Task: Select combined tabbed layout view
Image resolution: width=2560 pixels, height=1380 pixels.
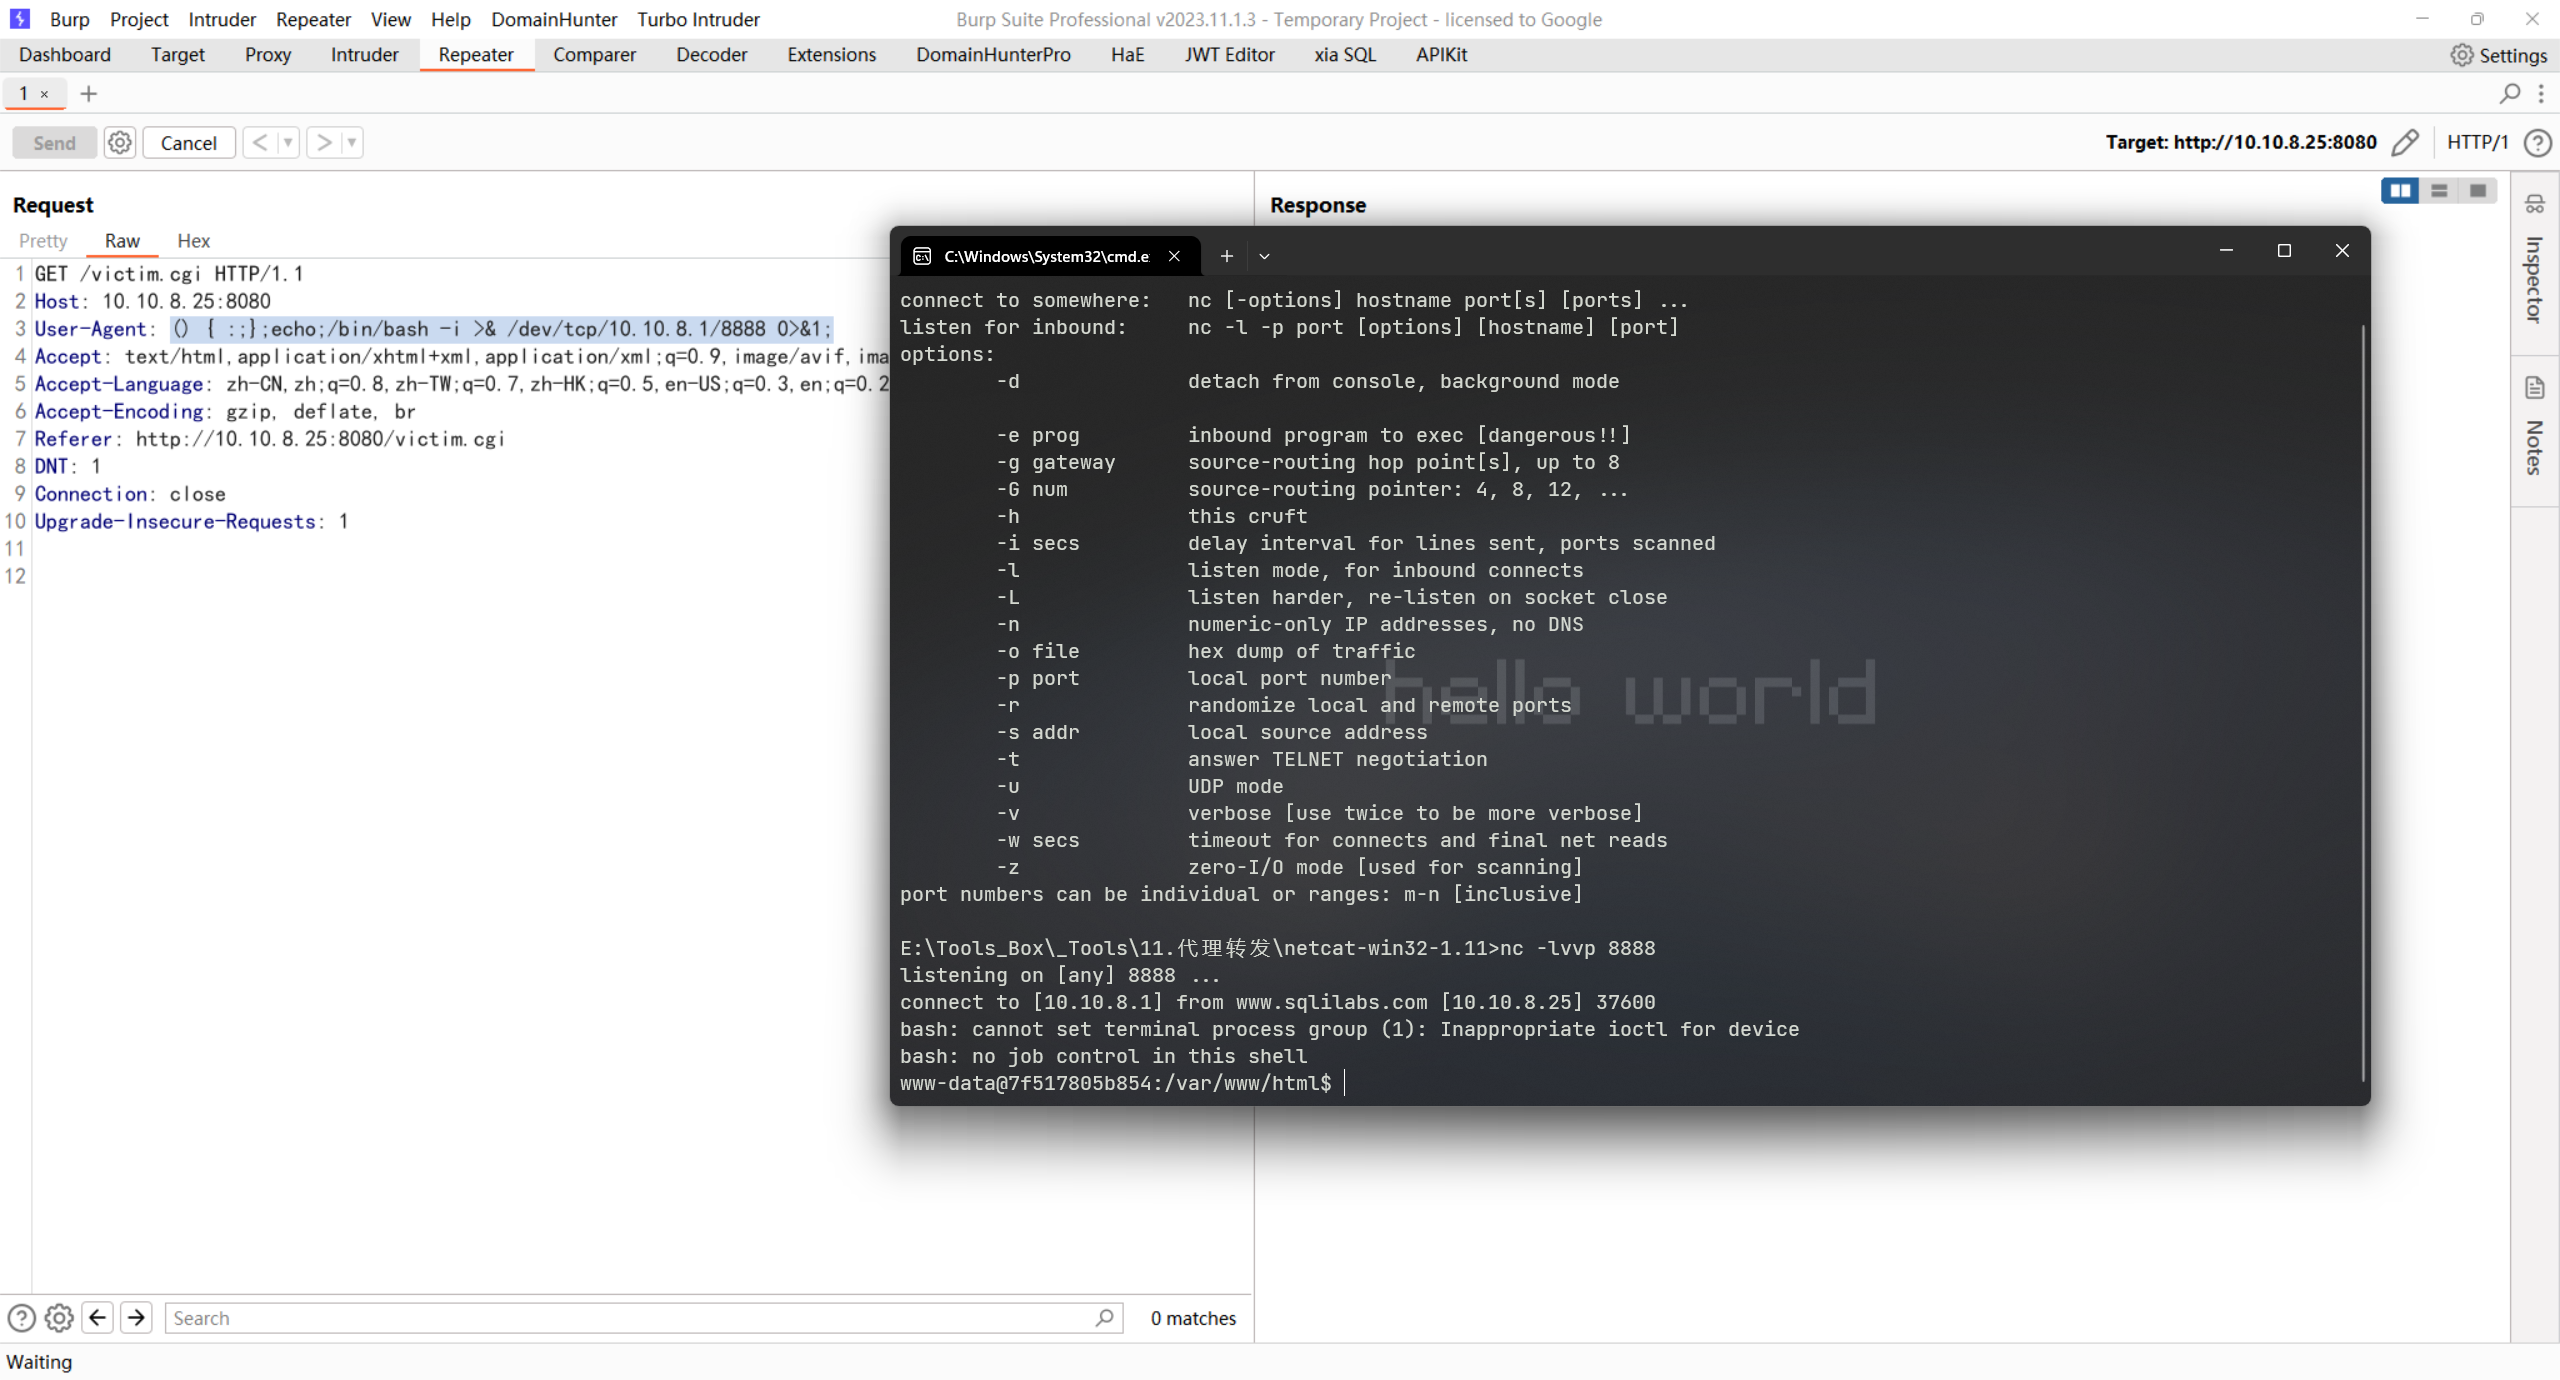Action: pyautogui.click(x=2478, y=190)
